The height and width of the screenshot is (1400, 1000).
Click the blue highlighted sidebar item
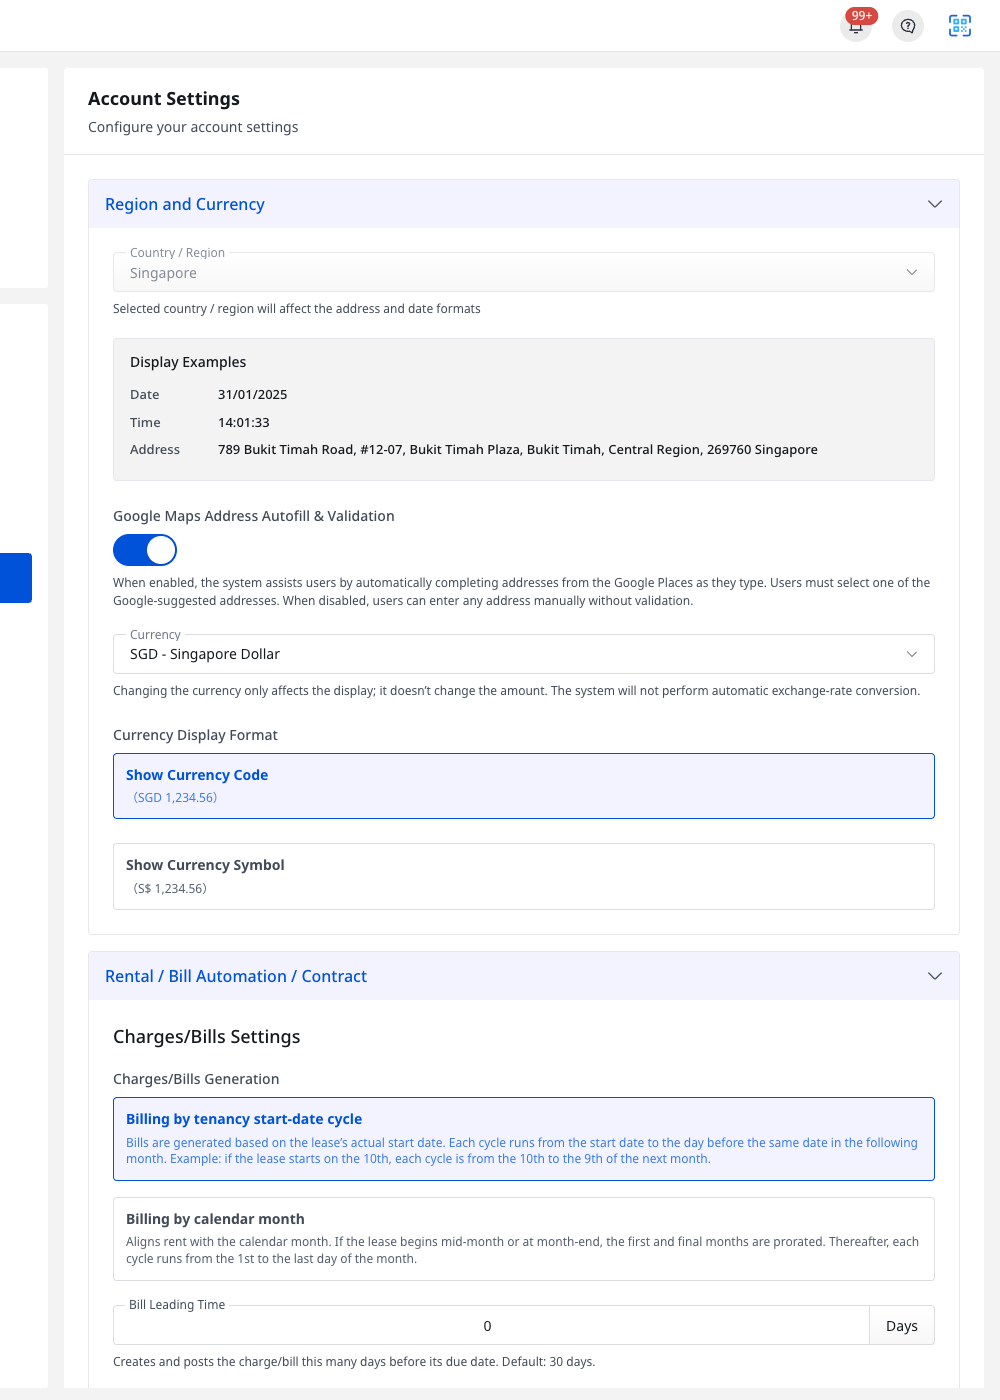click(x=16, y=578)
